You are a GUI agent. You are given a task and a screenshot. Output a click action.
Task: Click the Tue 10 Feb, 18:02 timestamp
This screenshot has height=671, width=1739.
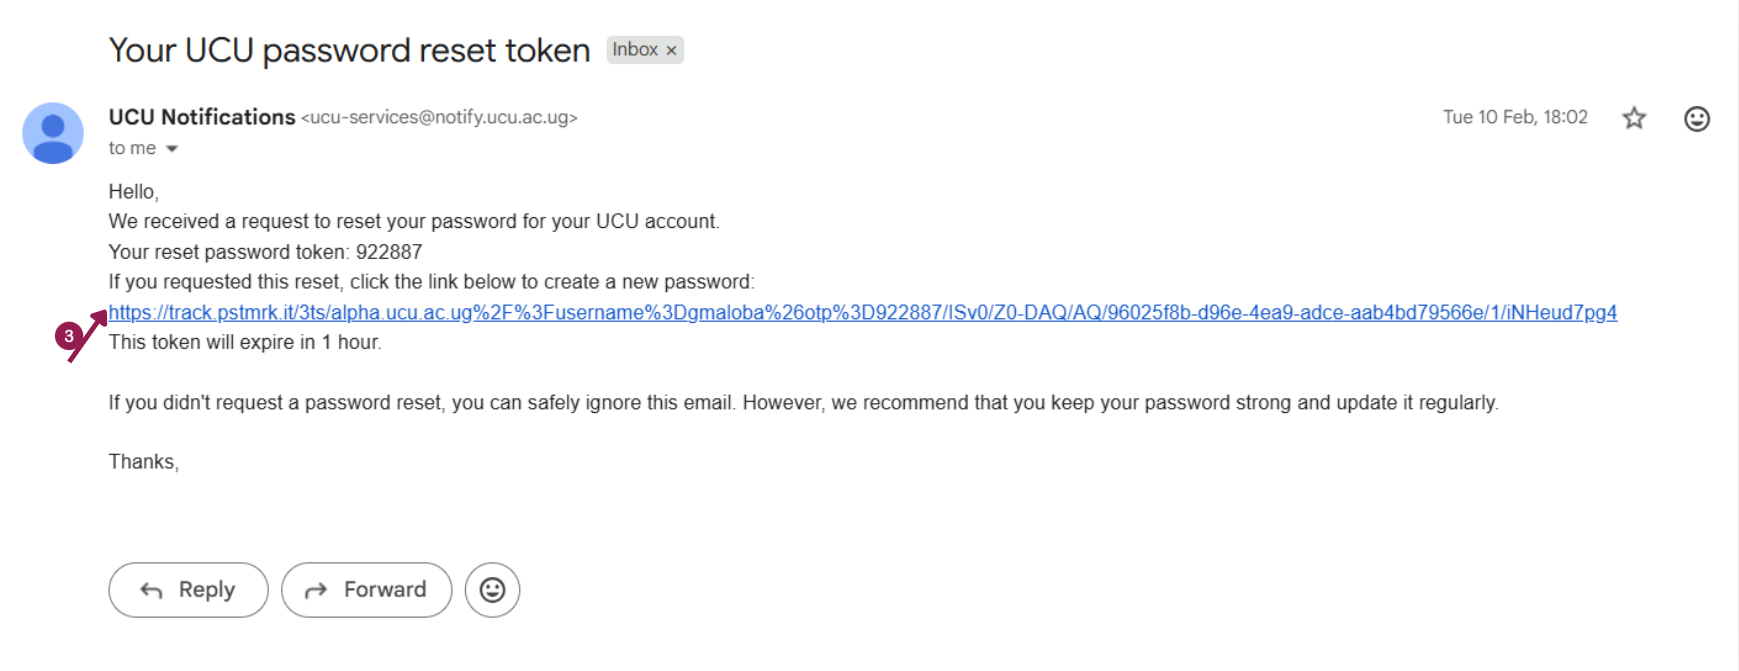[x=1514, y=117]
